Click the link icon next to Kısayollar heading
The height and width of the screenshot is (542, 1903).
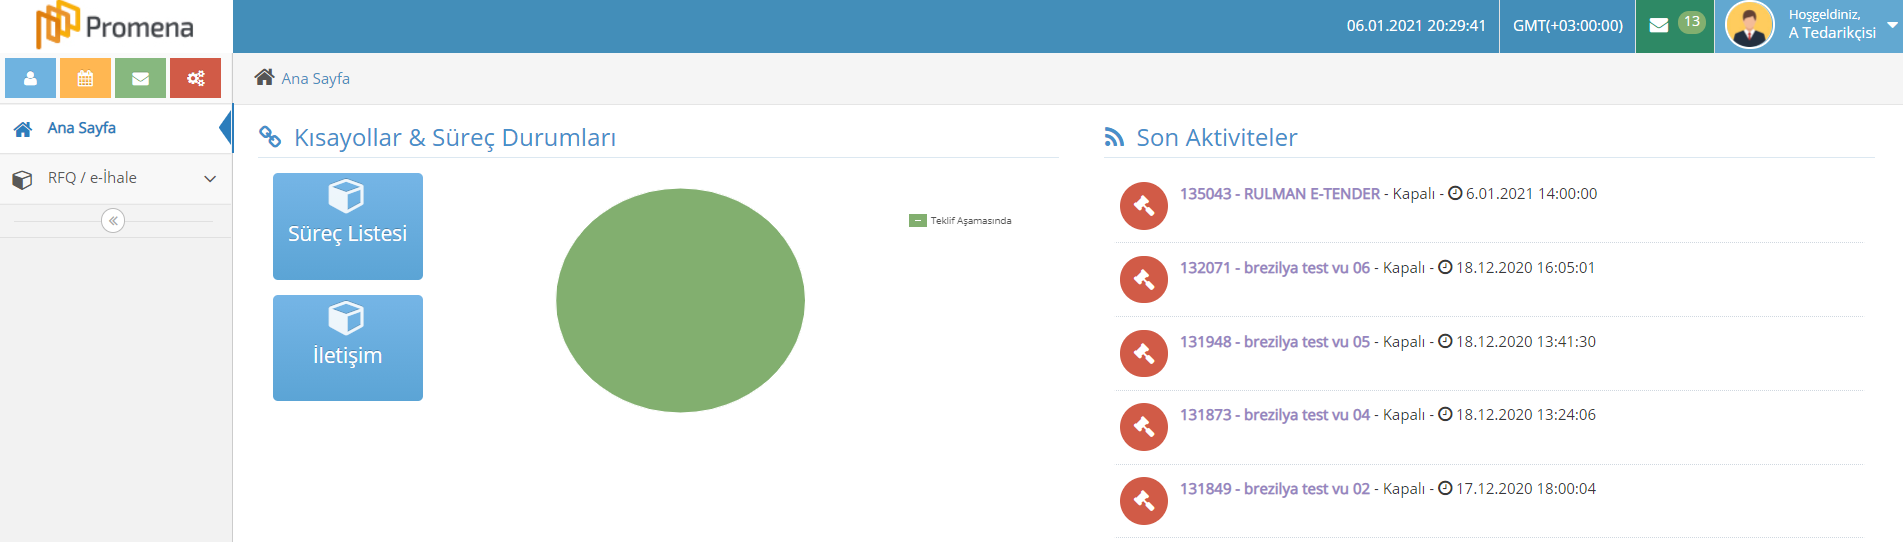pos(270,137)
